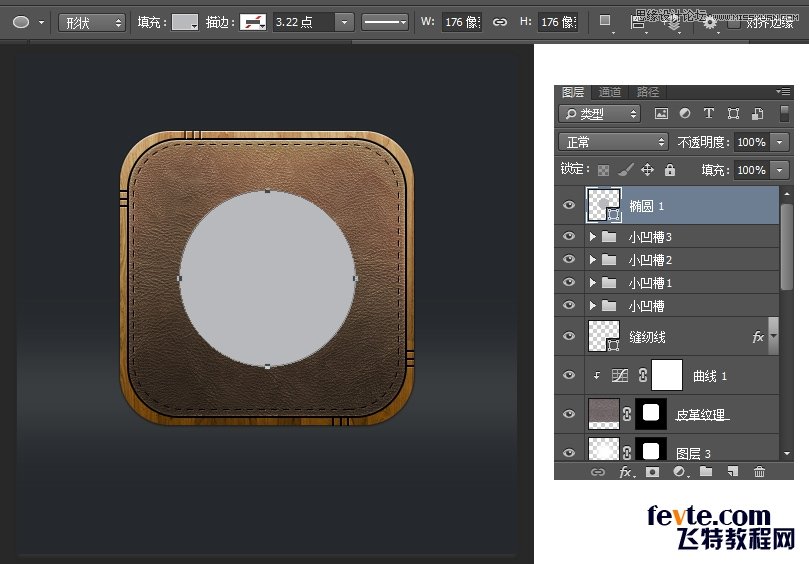Create a new layer icon
This screenshot has width=809, height=564.
(733, 471)
